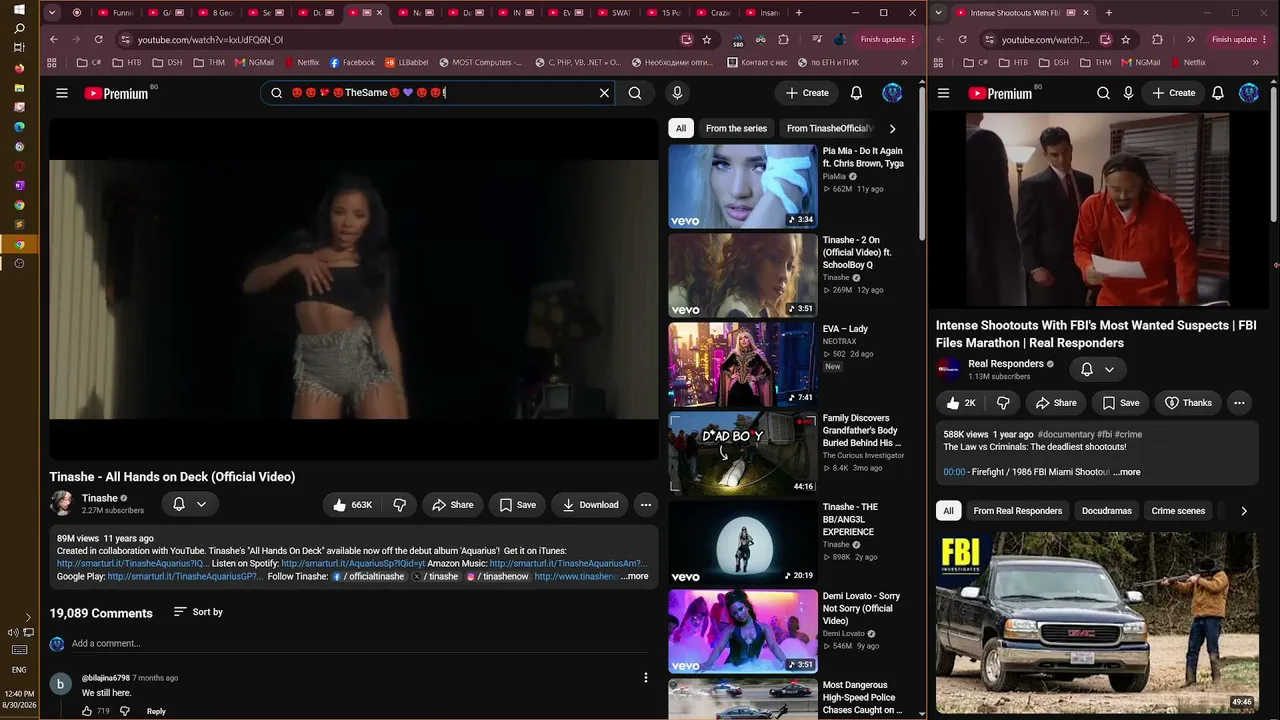Show next filter chips in right window

(1243, 511)
